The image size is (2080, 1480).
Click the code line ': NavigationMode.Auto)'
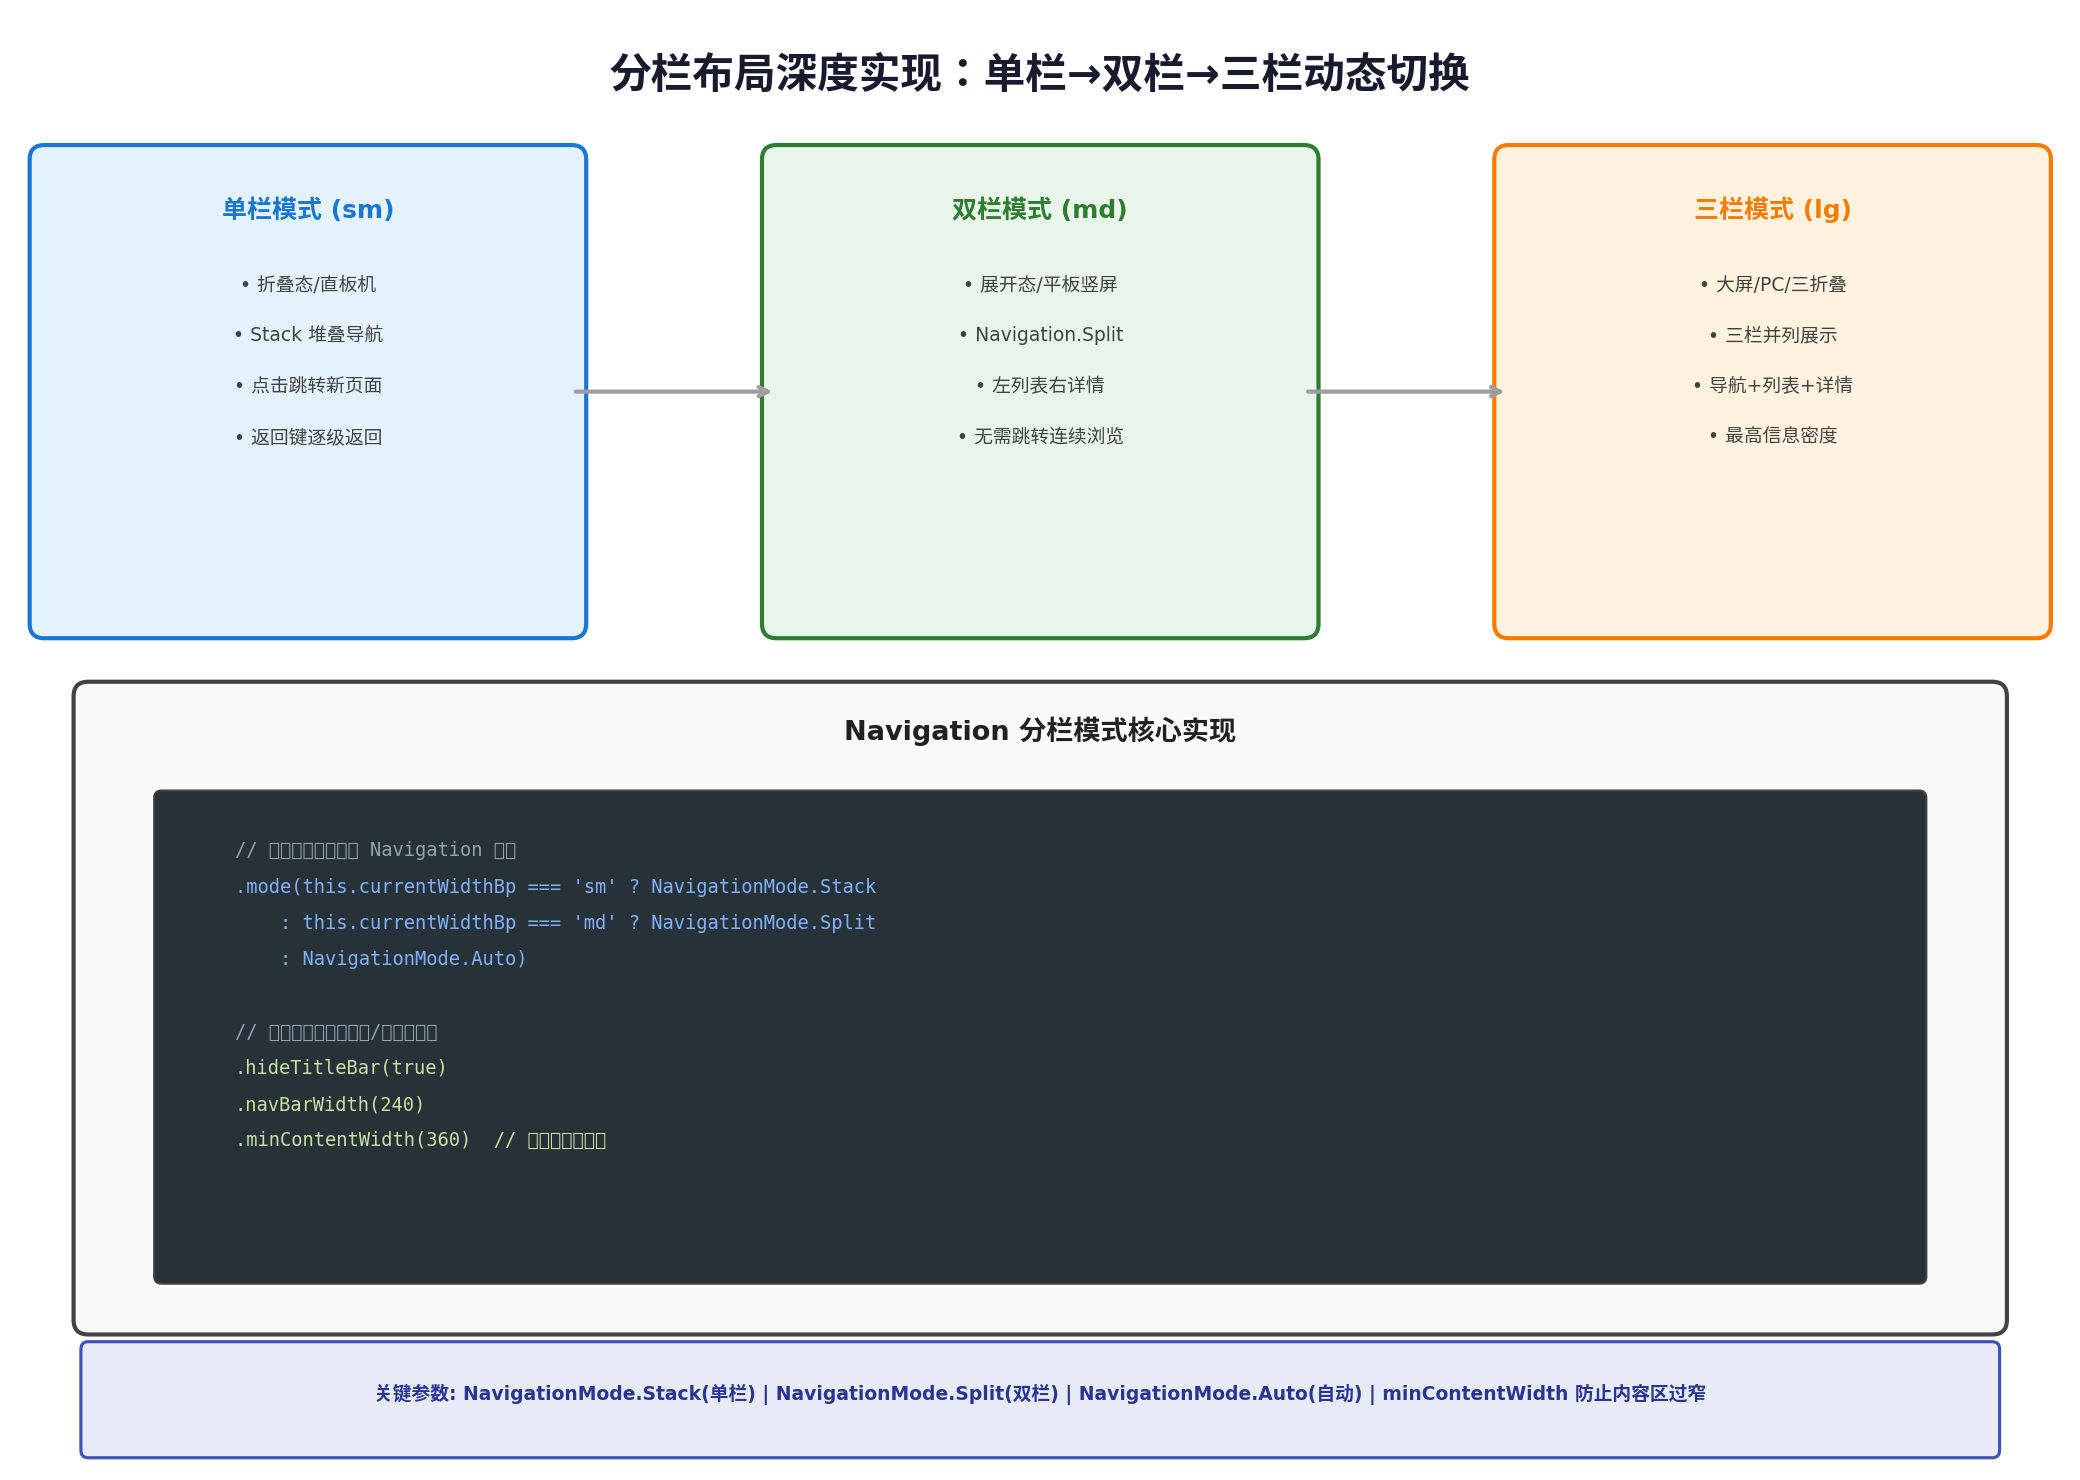[x=403, y=958]
